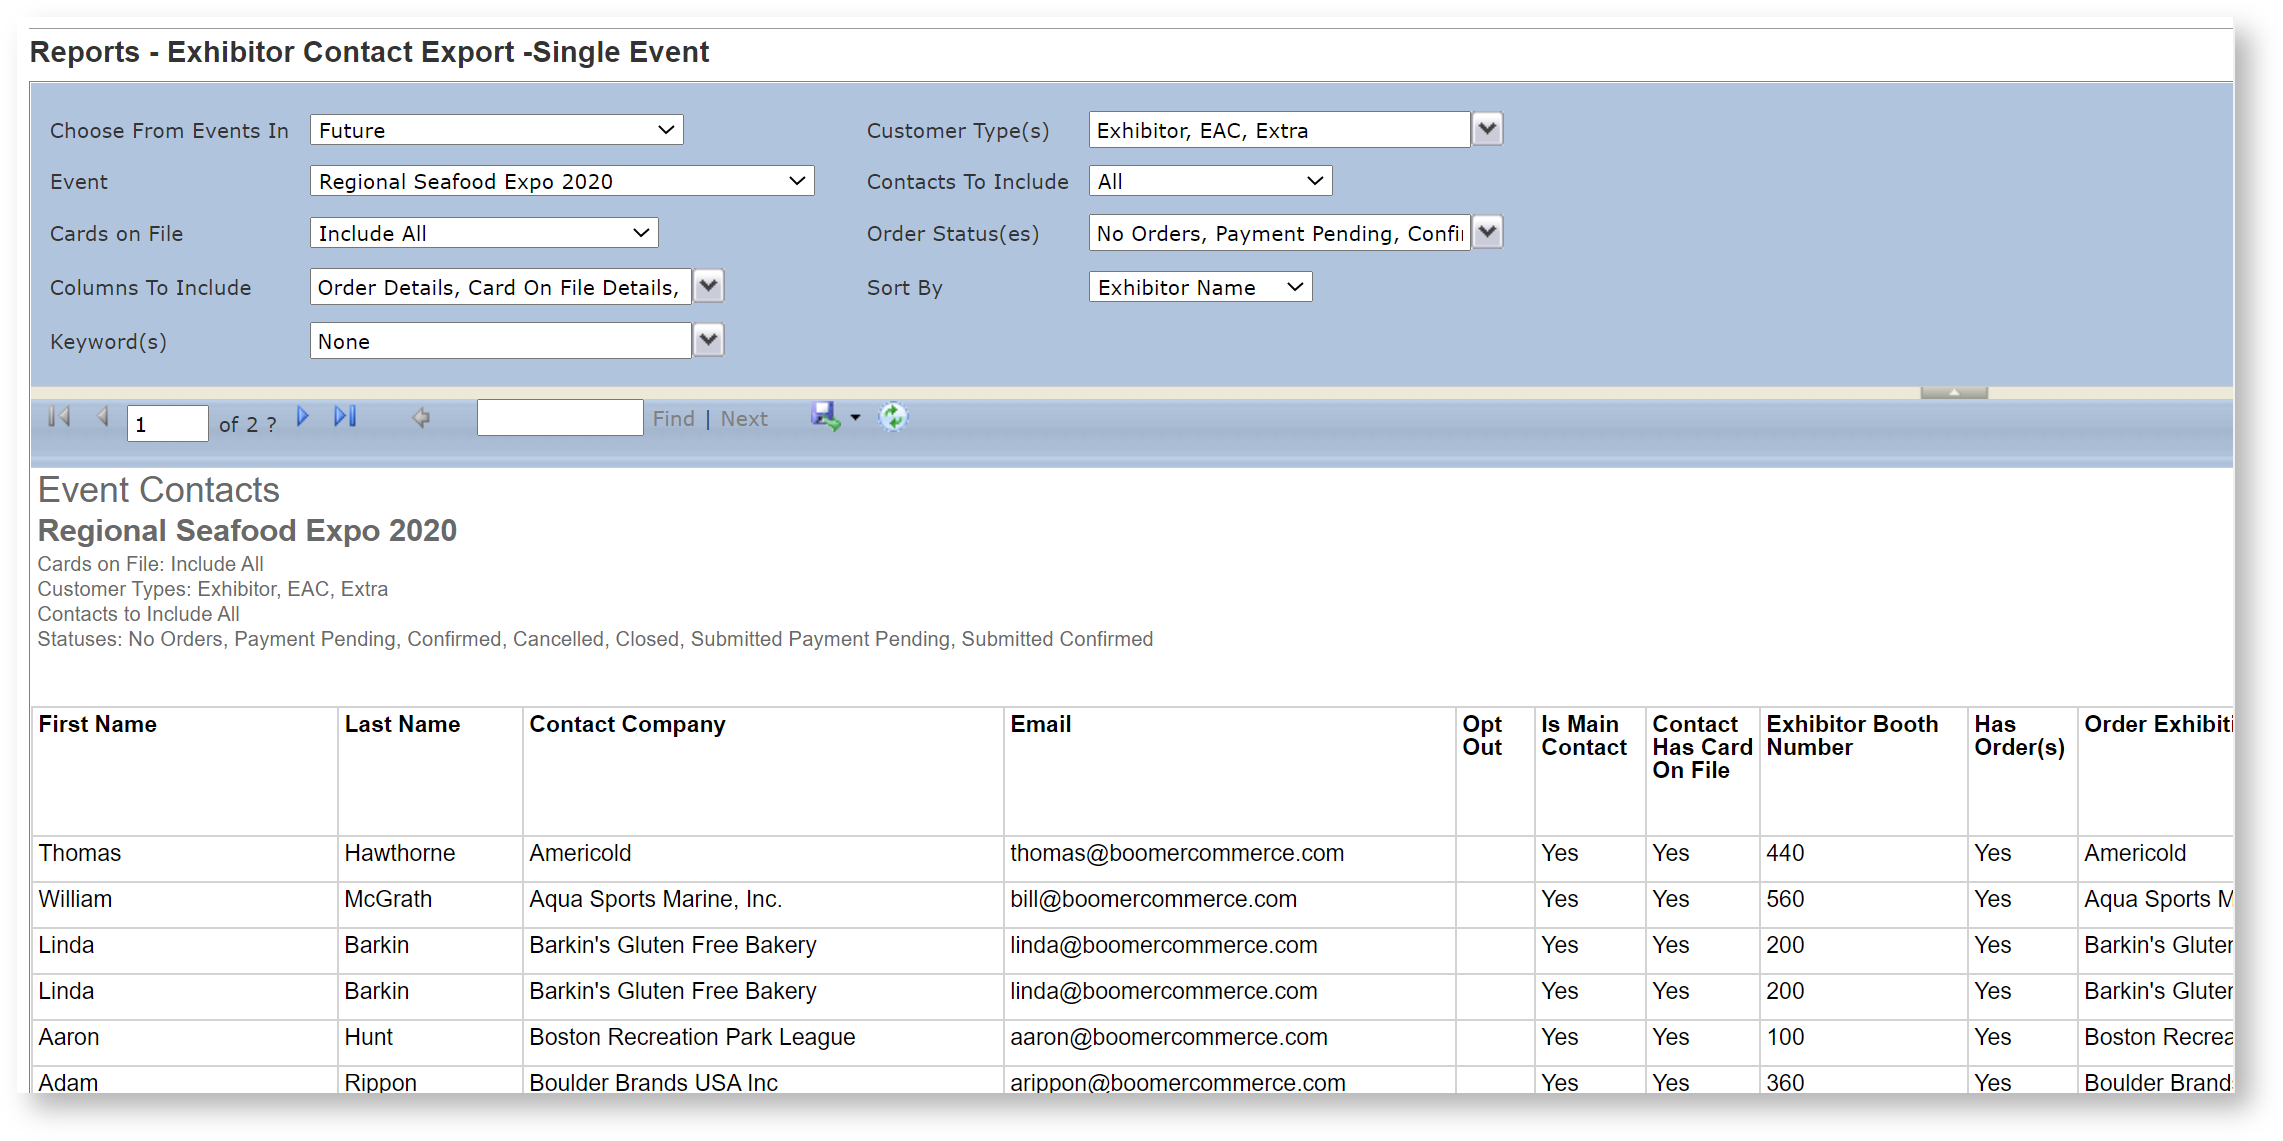Open the export/save report icon
This screenshot has width=2283, height=1141.
point(824,417)
